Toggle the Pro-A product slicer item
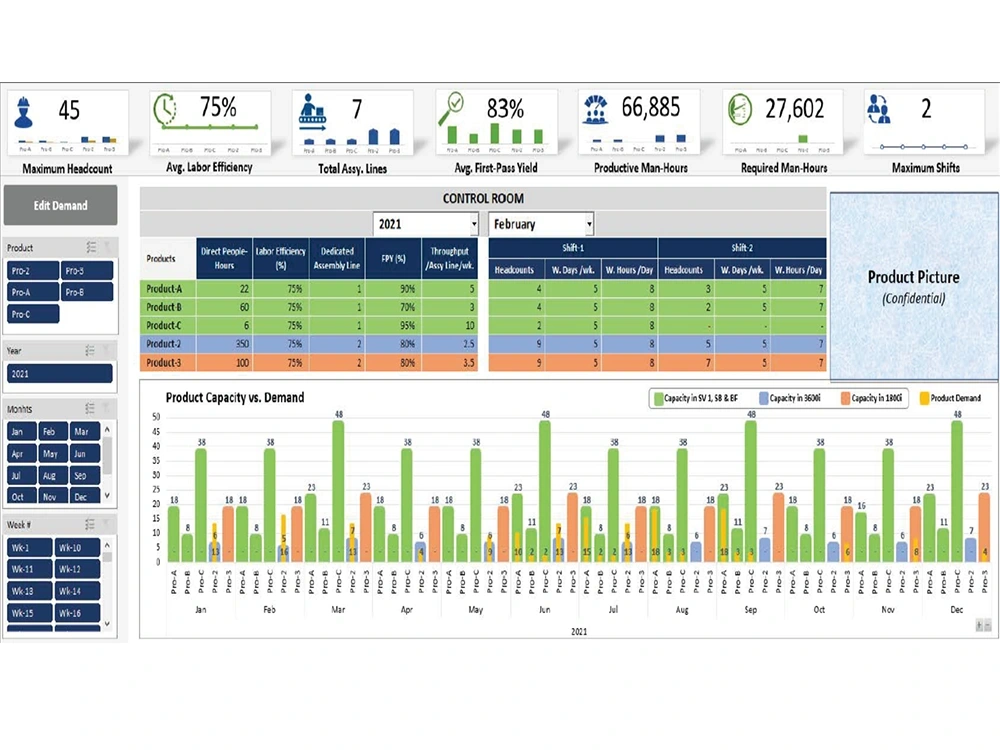This screenshot has width=1000, height=750. pyautogui.click(x=33, y=292)
